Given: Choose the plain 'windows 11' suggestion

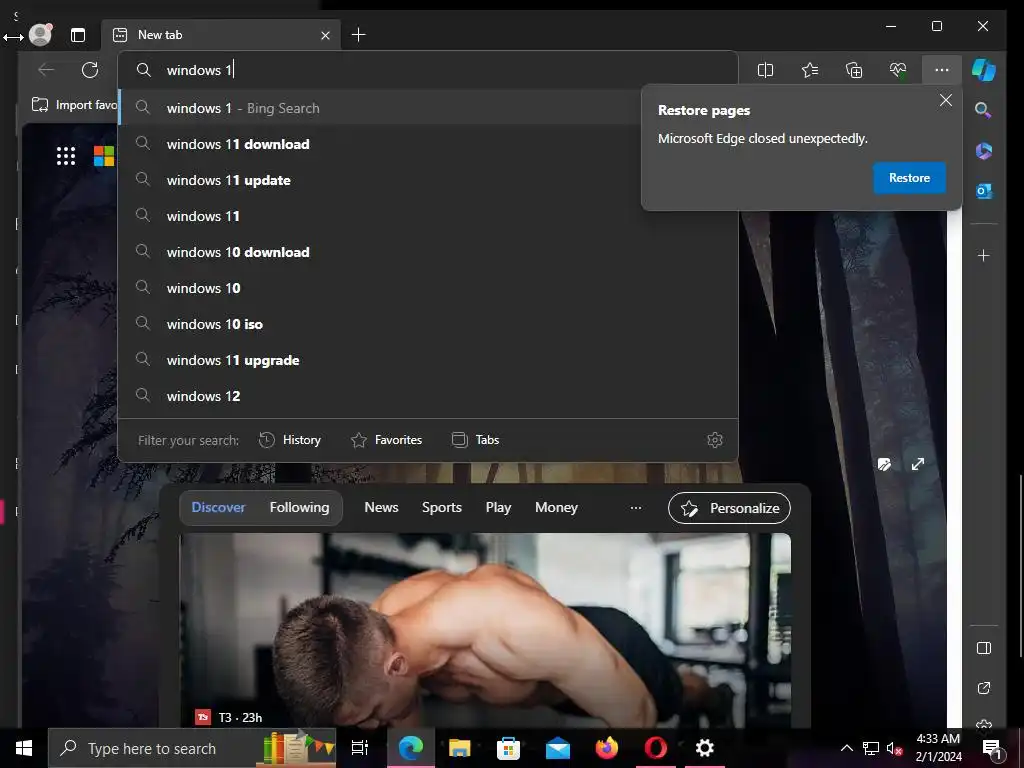Looking at the screenshot, I should coord(428,216).
